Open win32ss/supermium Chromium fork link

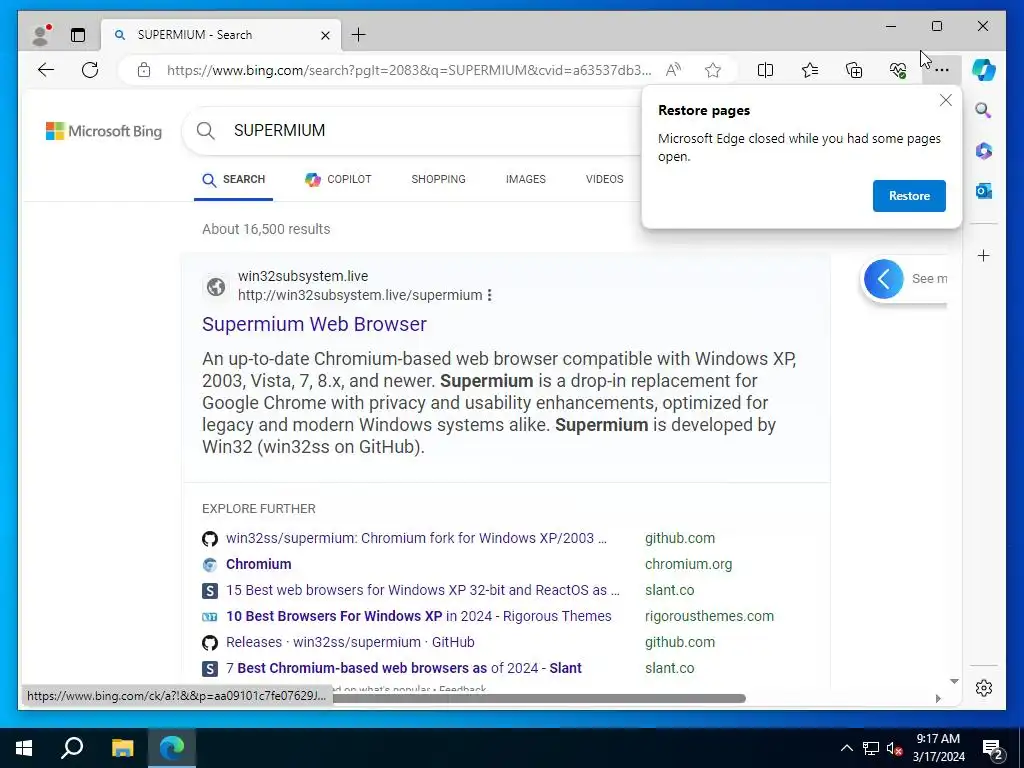[x=416, y=538]
